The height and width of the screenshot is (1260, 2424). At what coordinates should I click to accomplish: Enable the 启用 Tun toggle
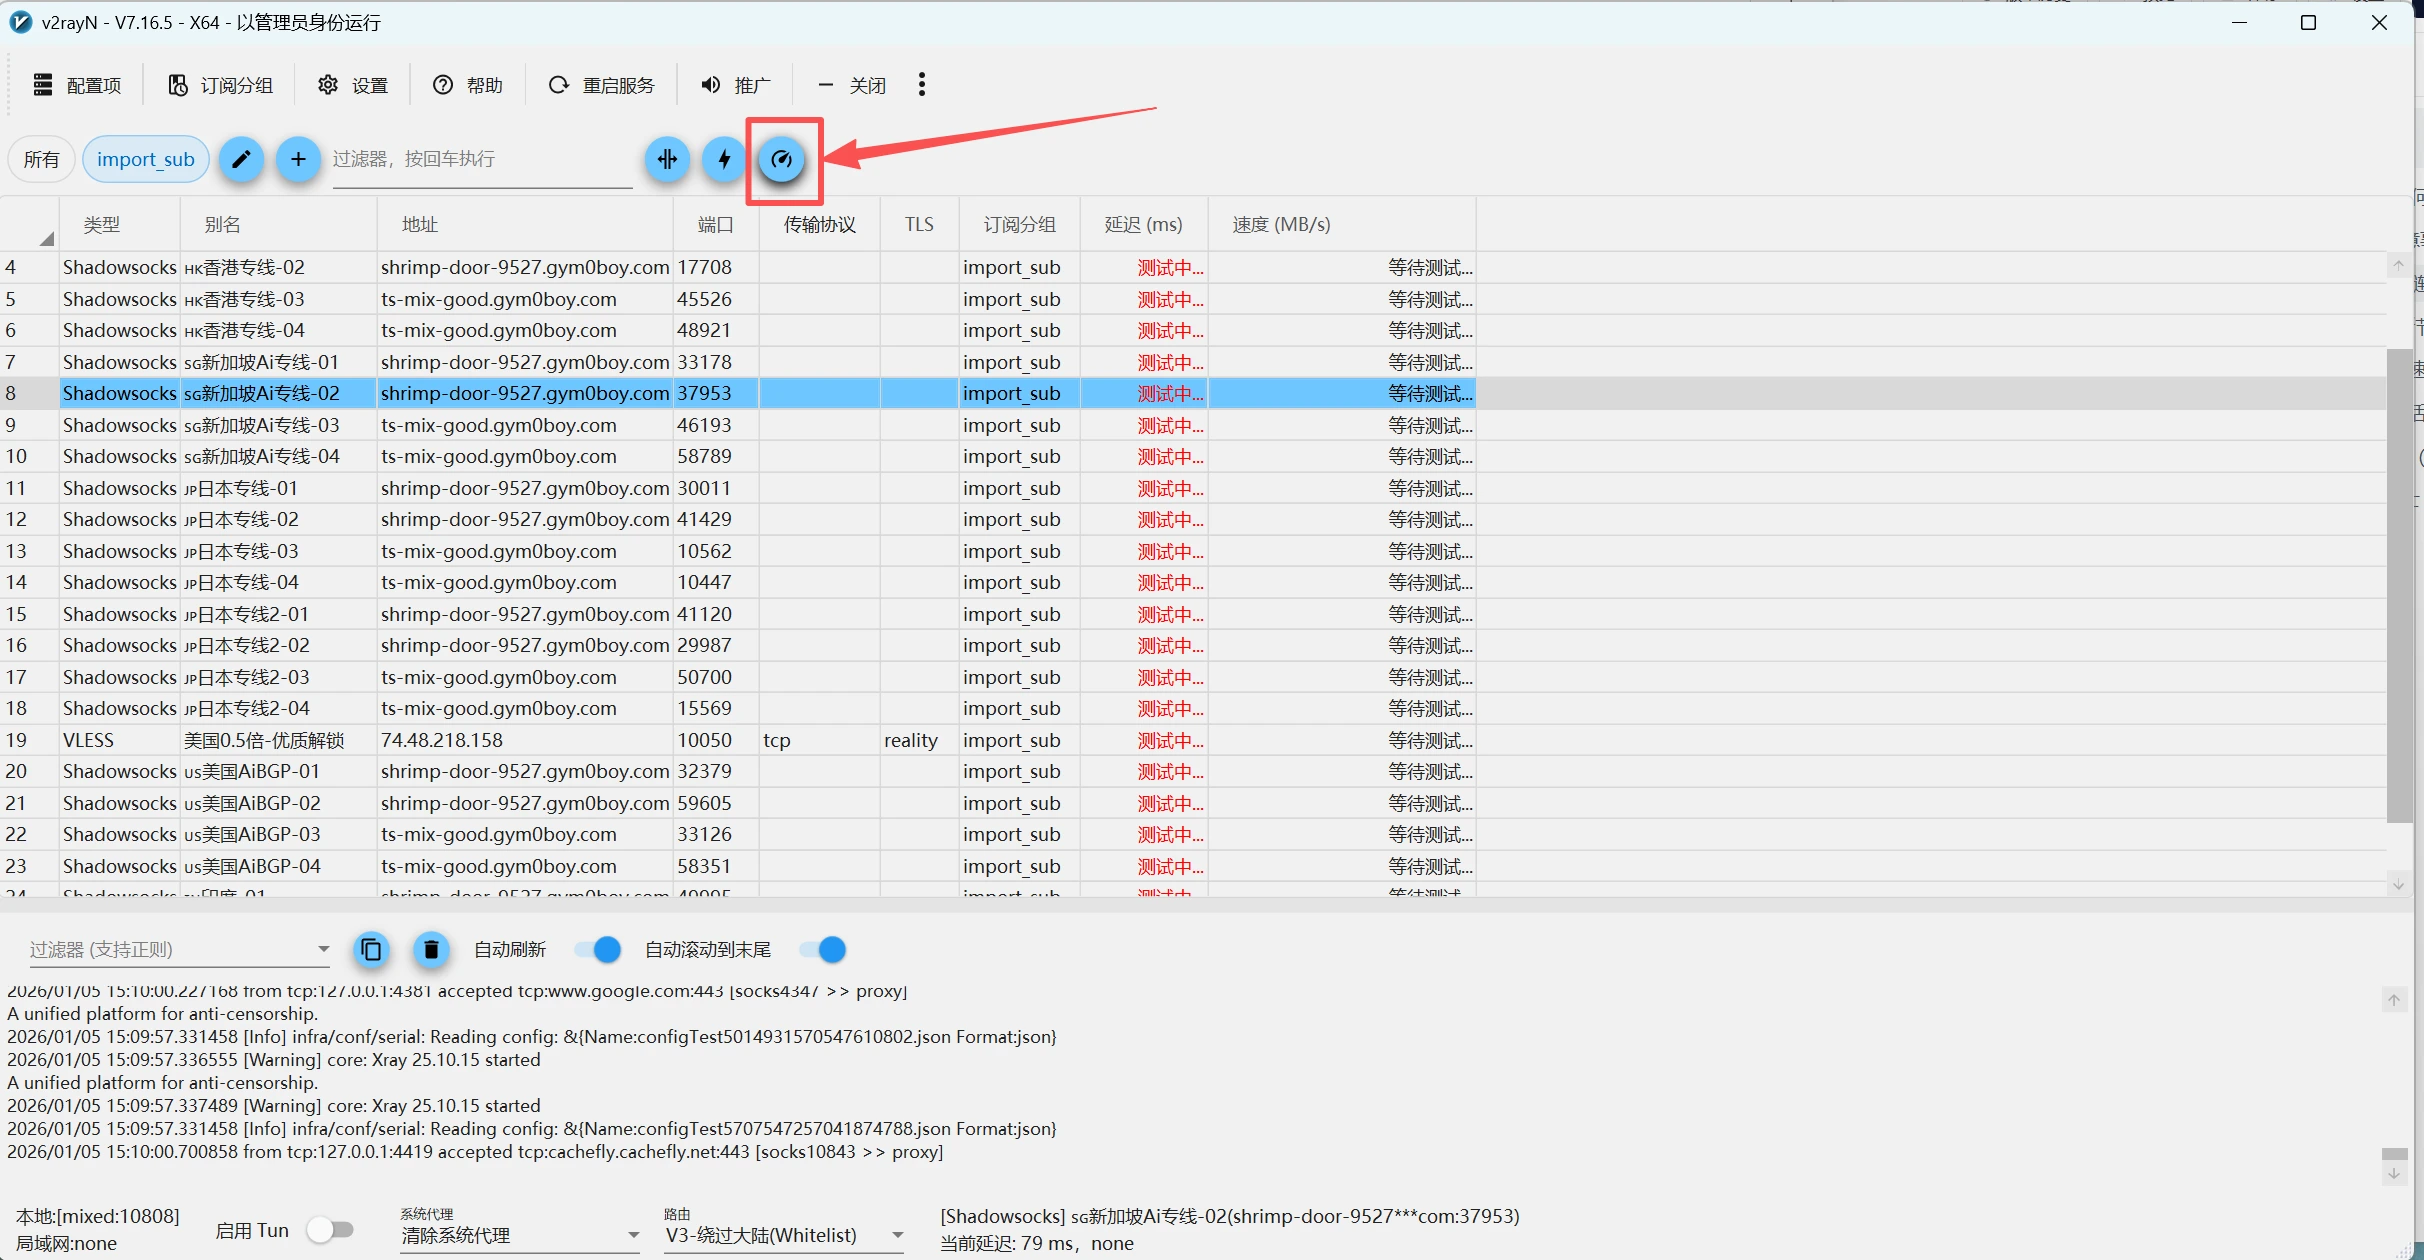331,1229
